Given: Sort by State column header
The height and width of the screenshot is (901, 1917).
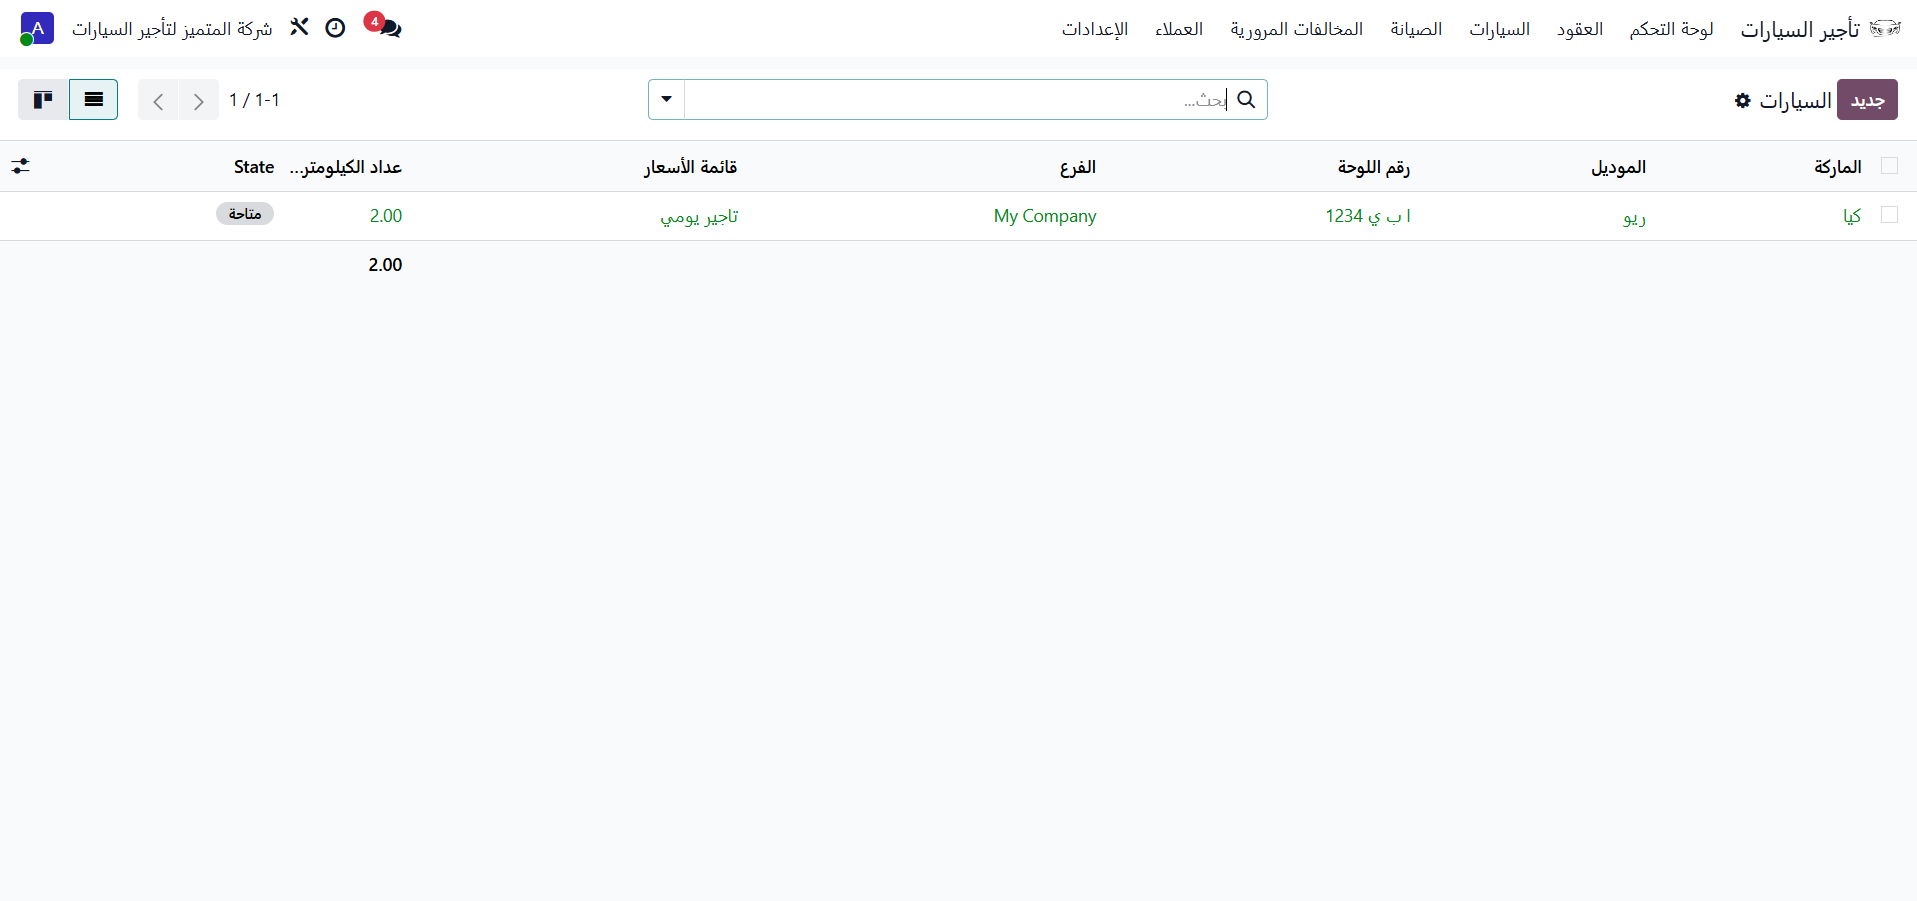Looking at the screenshot, I should [254, 166].
